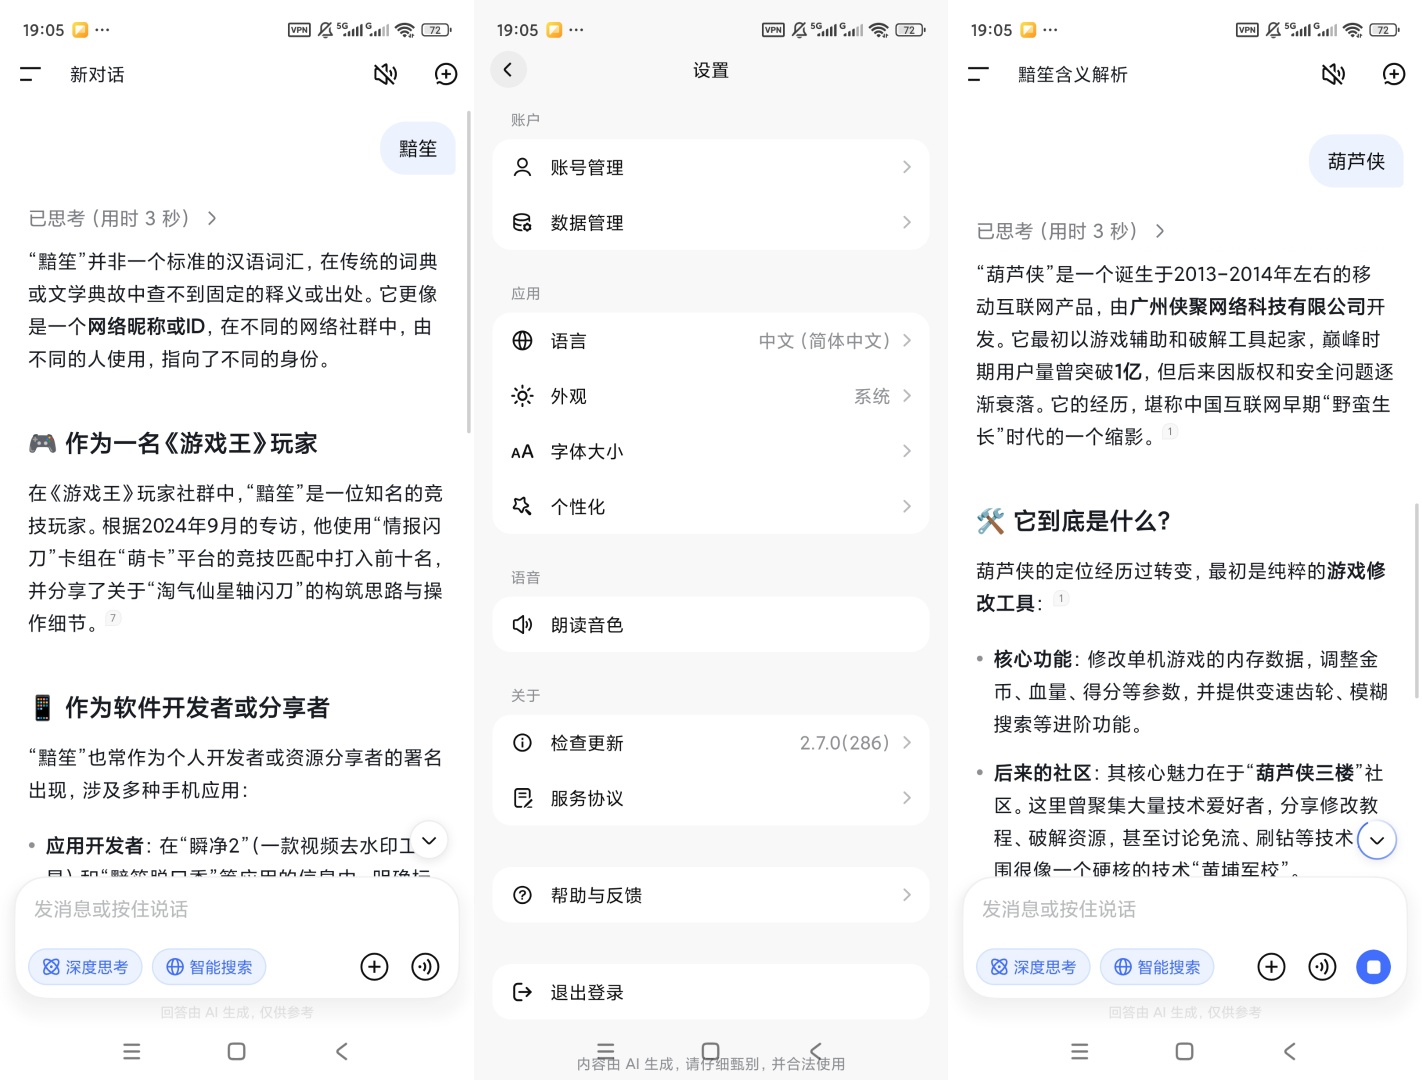Toggle 智能搜索 in 新对话 screen

(x=209, y=967)
